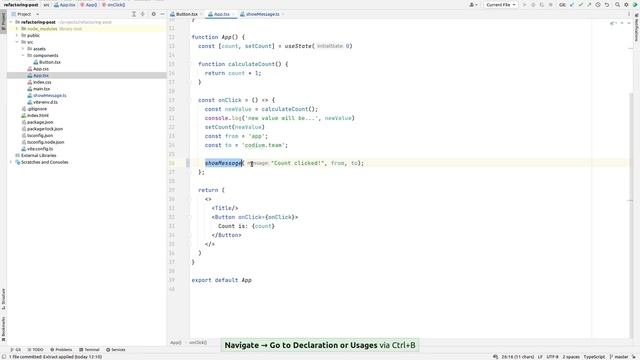Click the Git update project arrow icon

coord(572,5)
